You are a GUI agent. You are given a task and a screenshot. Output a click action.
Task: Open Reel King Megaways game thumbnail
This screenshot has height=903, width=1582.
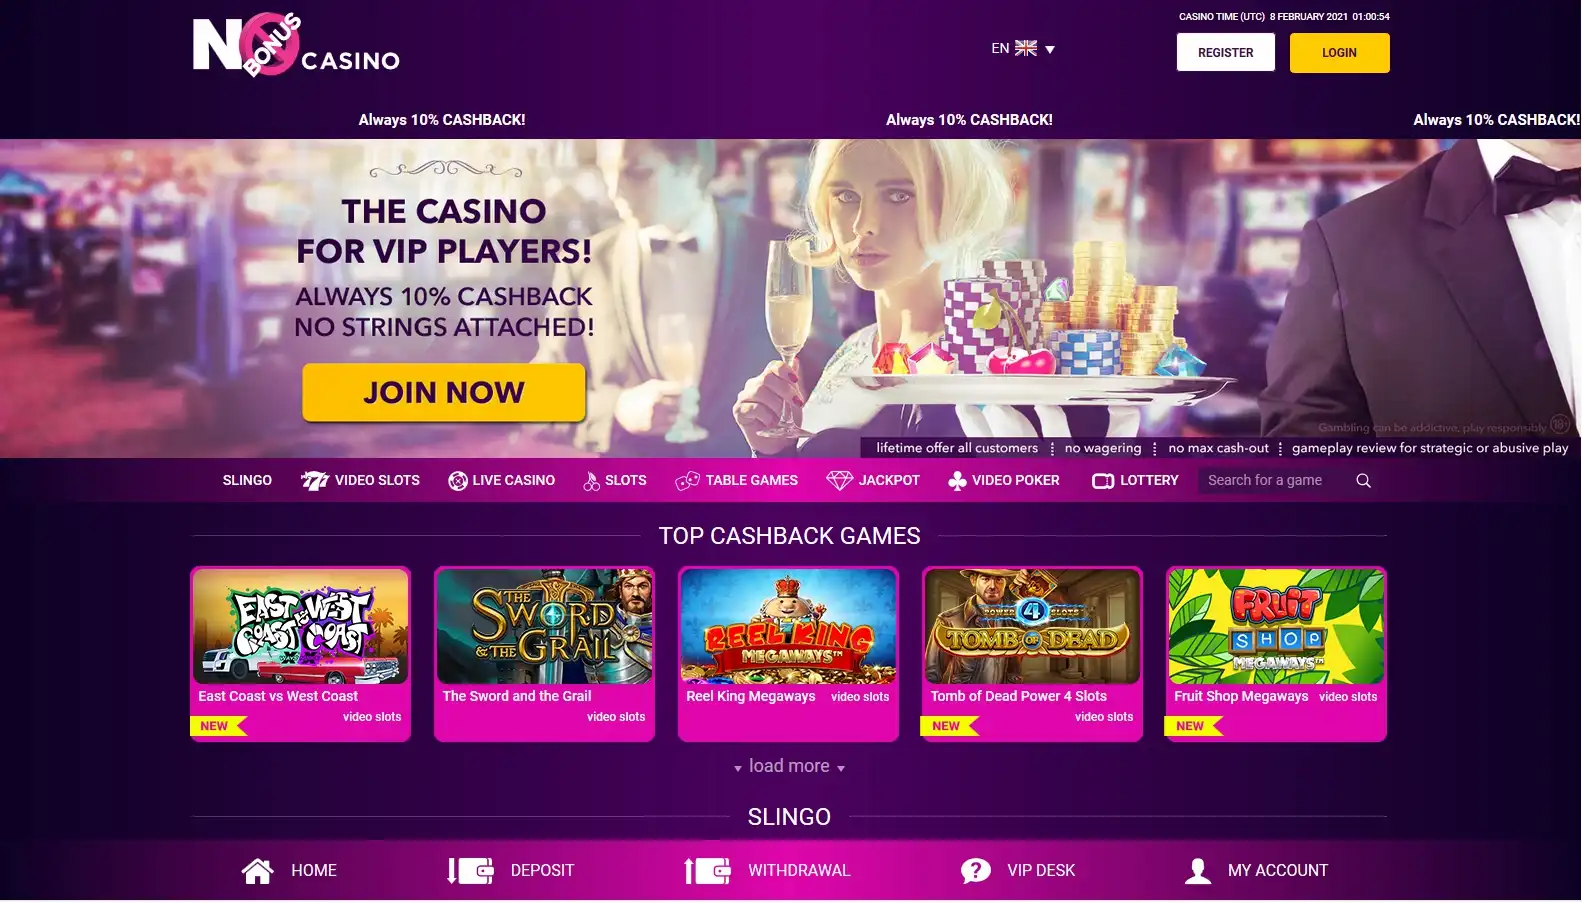coord(788,627)
